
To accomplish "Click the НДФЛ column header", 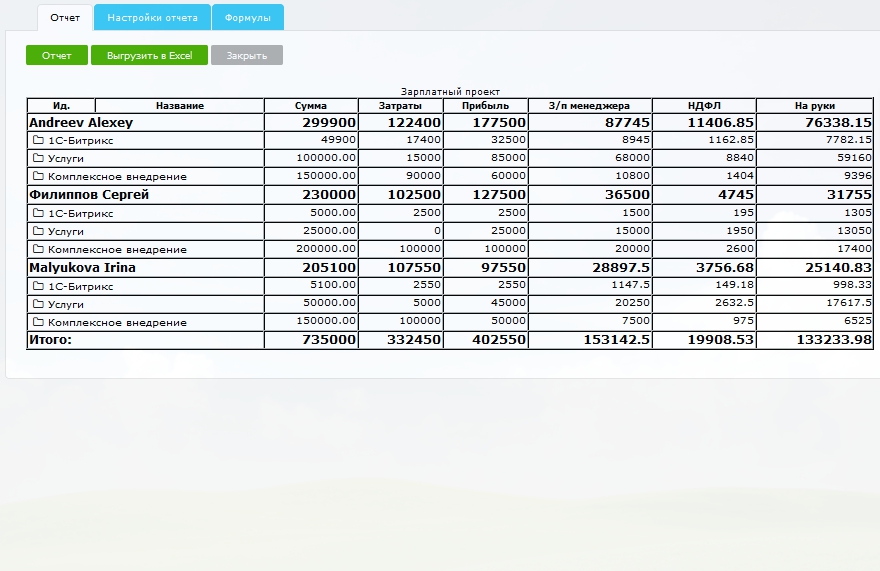I will (704, 106).
